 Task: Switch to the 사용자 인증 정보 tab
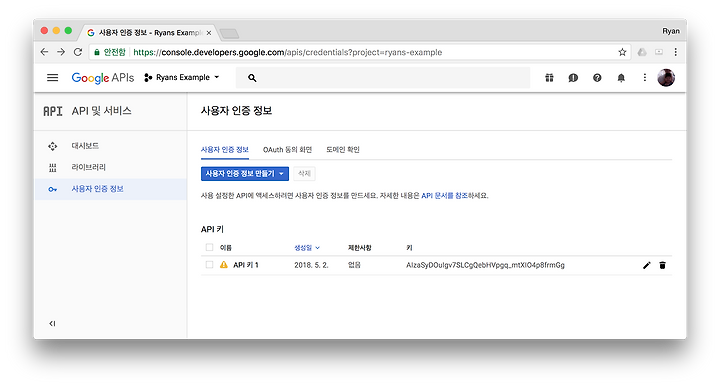[225, 150]
